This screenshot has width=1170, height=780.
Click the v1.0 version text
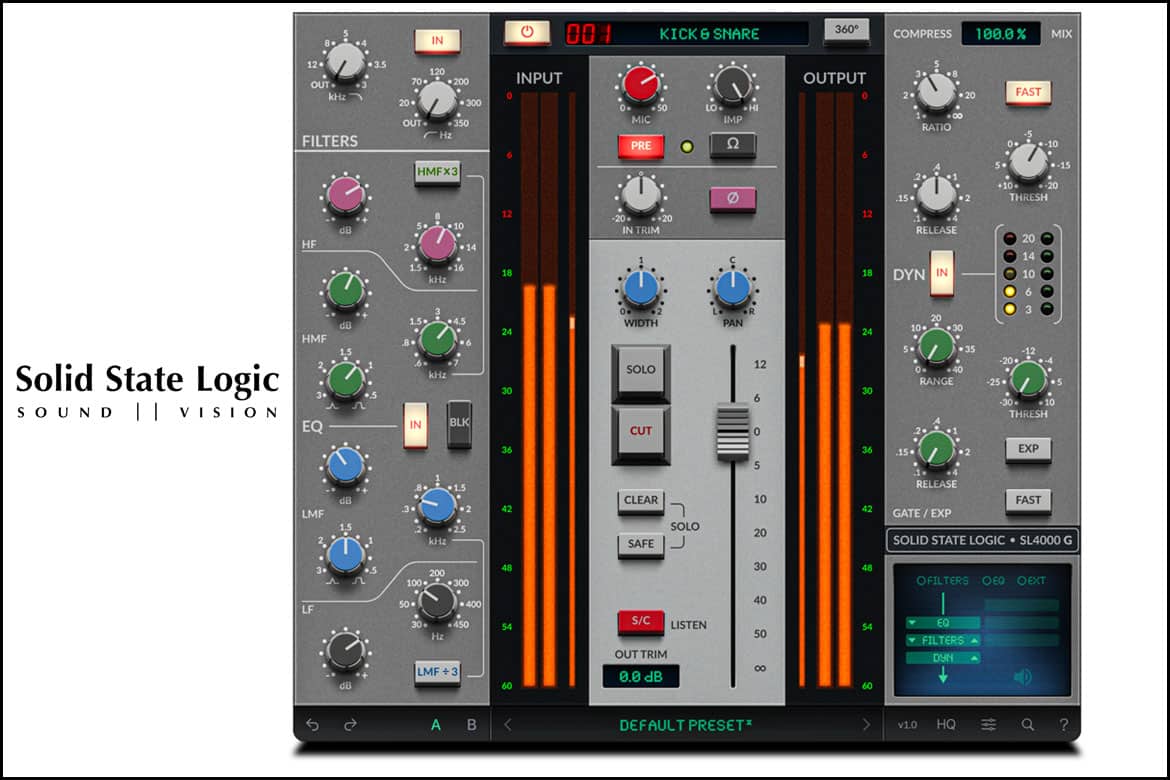(907, 725)
